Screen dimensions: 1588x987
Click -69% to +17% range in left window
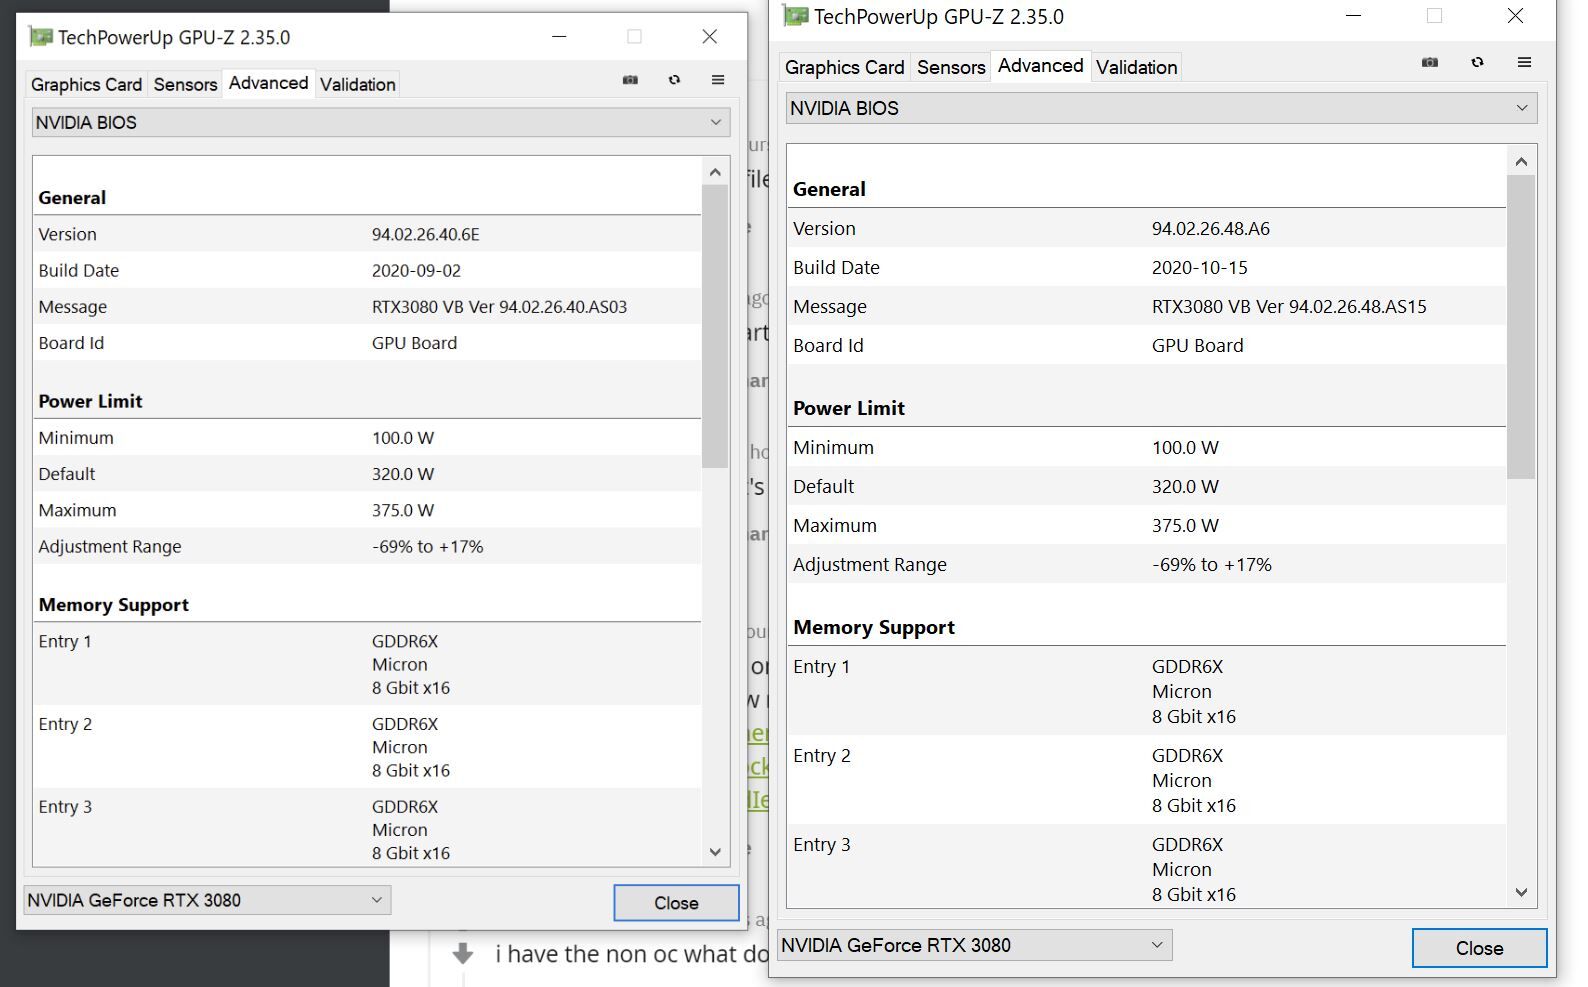pyautogui.click(x=428, y=547)
